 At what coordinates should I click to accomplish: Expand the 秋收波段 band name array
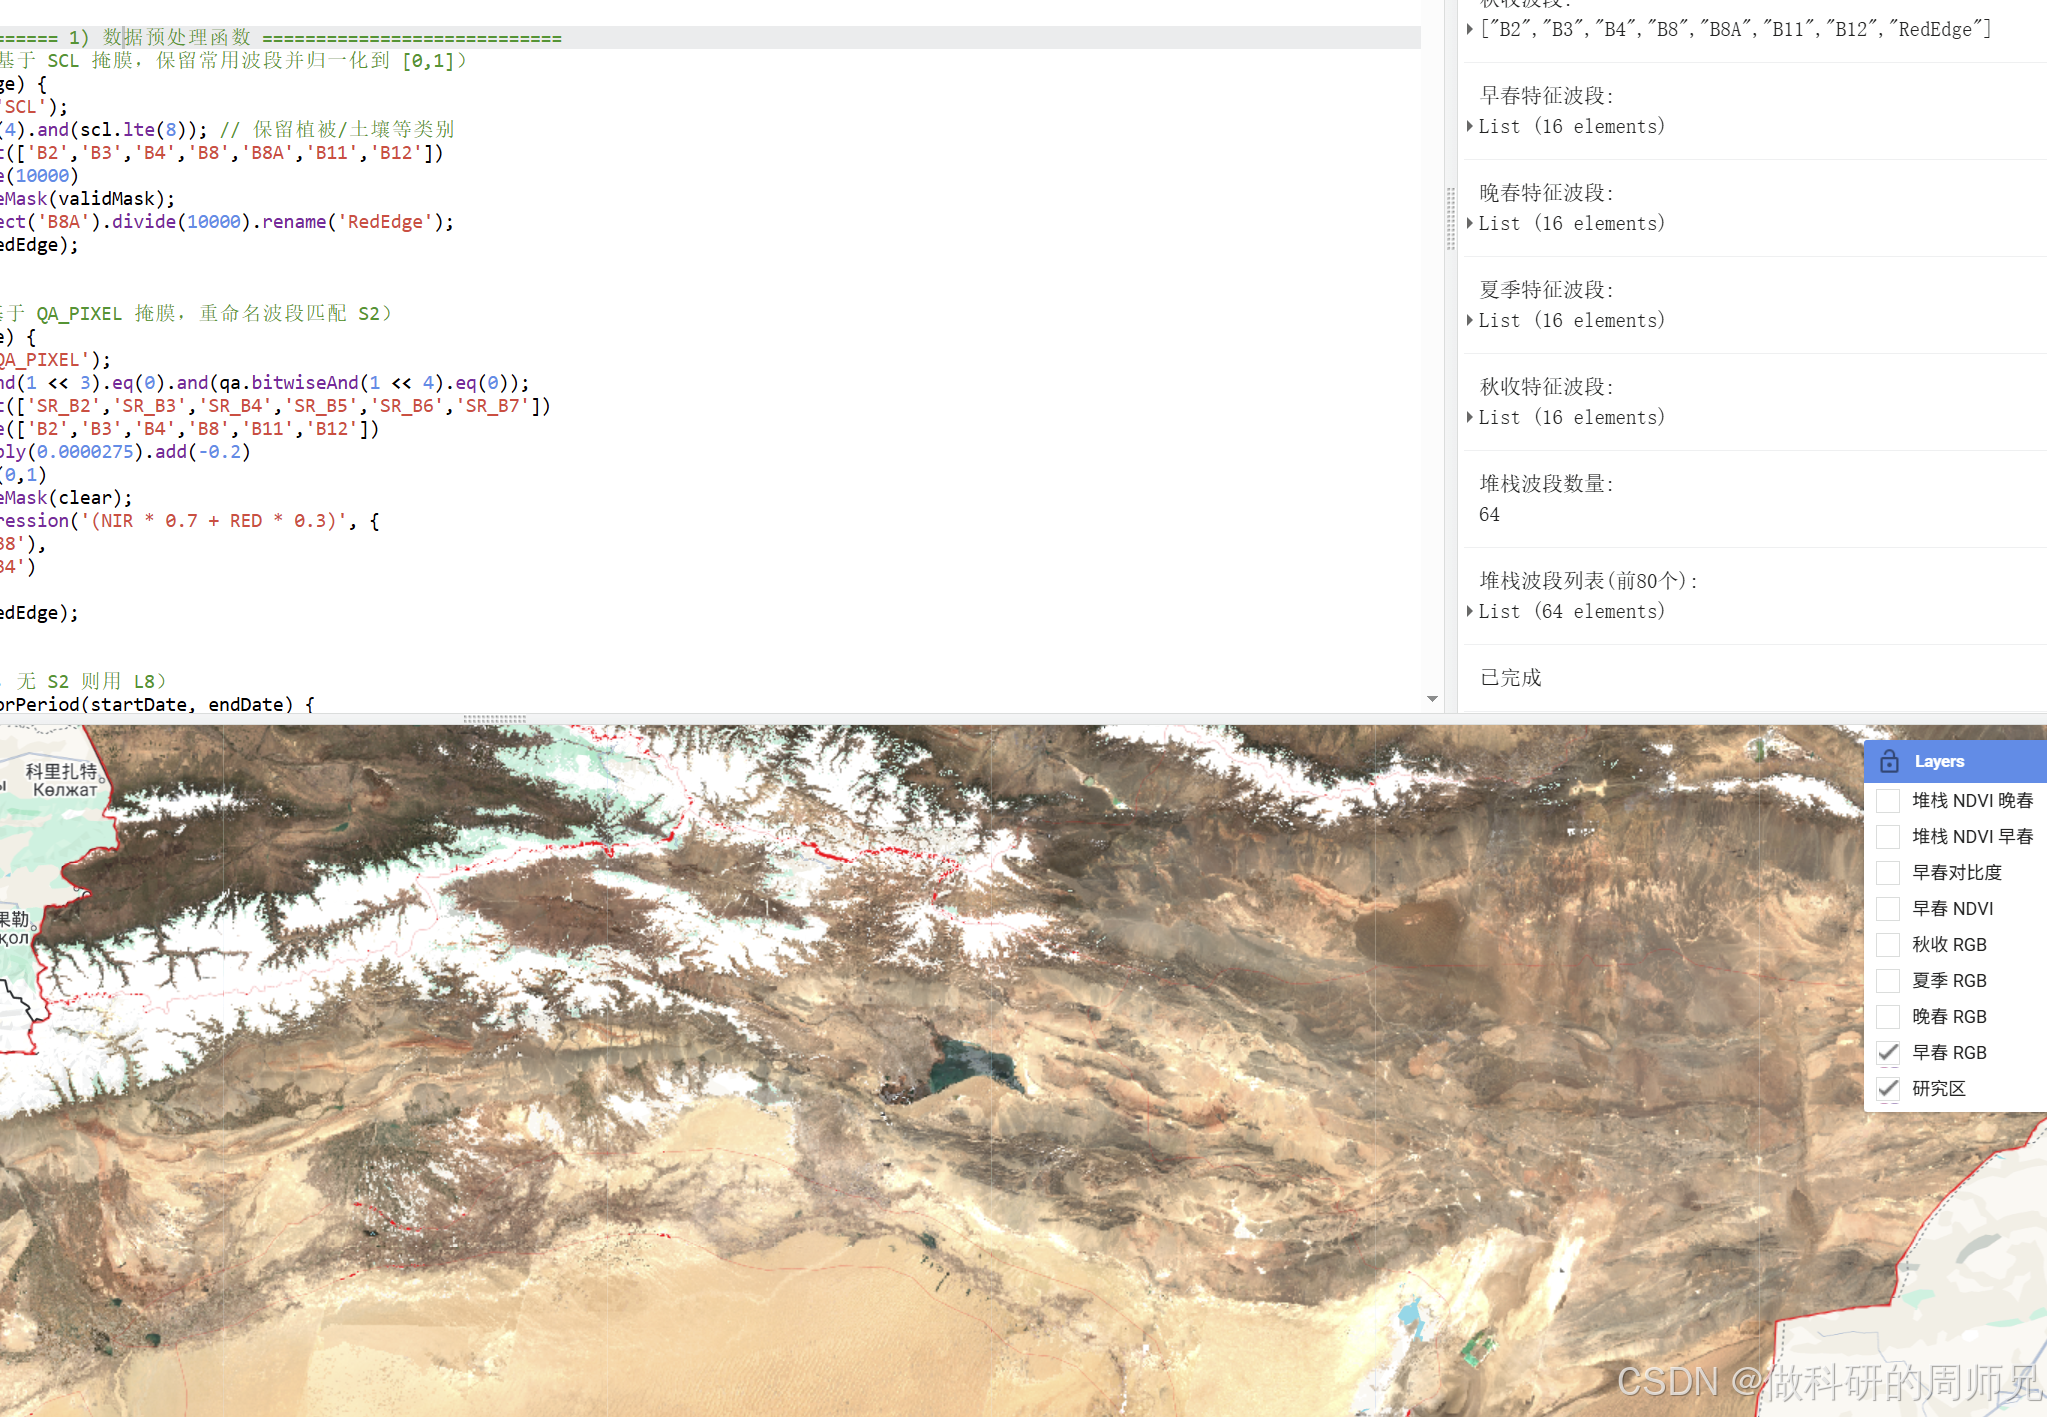click(1468, 29)
